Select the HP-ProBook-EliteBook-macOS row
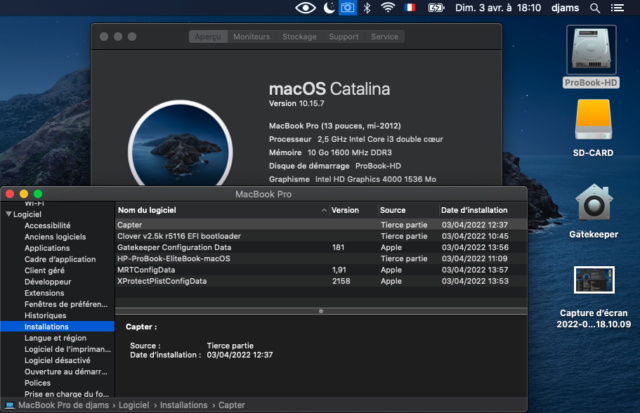640x413 pixels. pyautogui.click(x=321, y=258)
